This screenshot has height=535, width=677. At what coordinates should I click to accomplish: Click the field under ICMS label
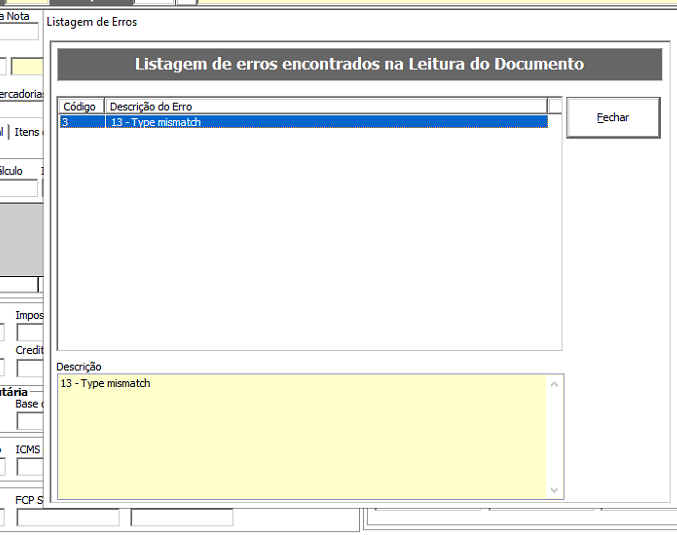[30, 467]
